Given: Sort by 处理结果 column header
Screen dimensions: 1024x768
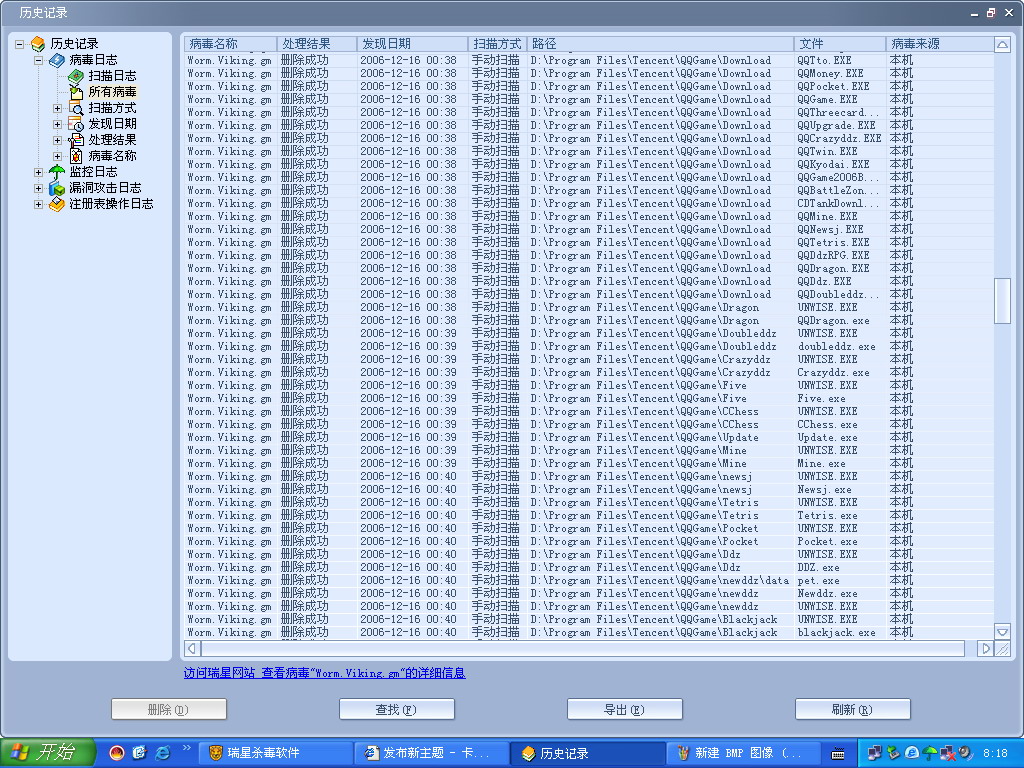Looking at the screenshot, I should [317, 44].
